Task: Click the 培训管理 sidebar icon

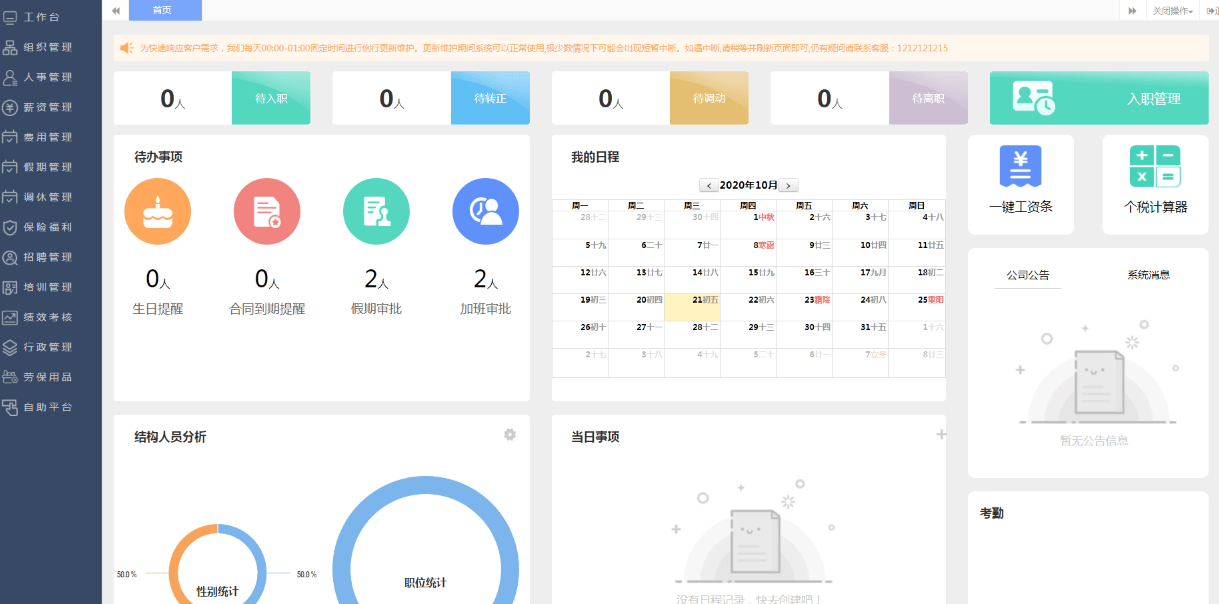Action: click(x=11, y=287)
